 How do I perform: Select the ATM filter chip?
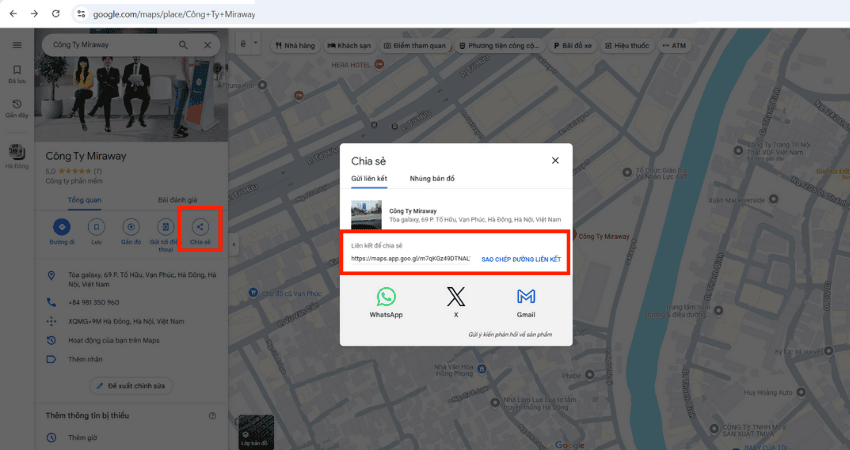click(674, 46)
